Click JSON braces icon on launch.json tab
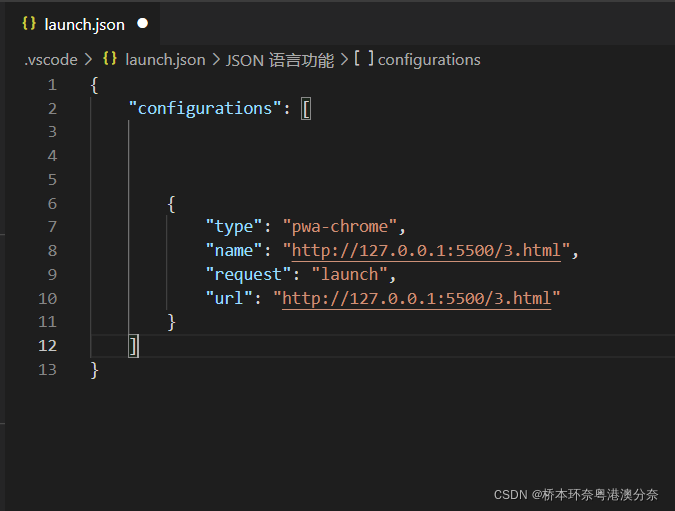This screenshot has height=511, width=675. (x=29, y=23)
